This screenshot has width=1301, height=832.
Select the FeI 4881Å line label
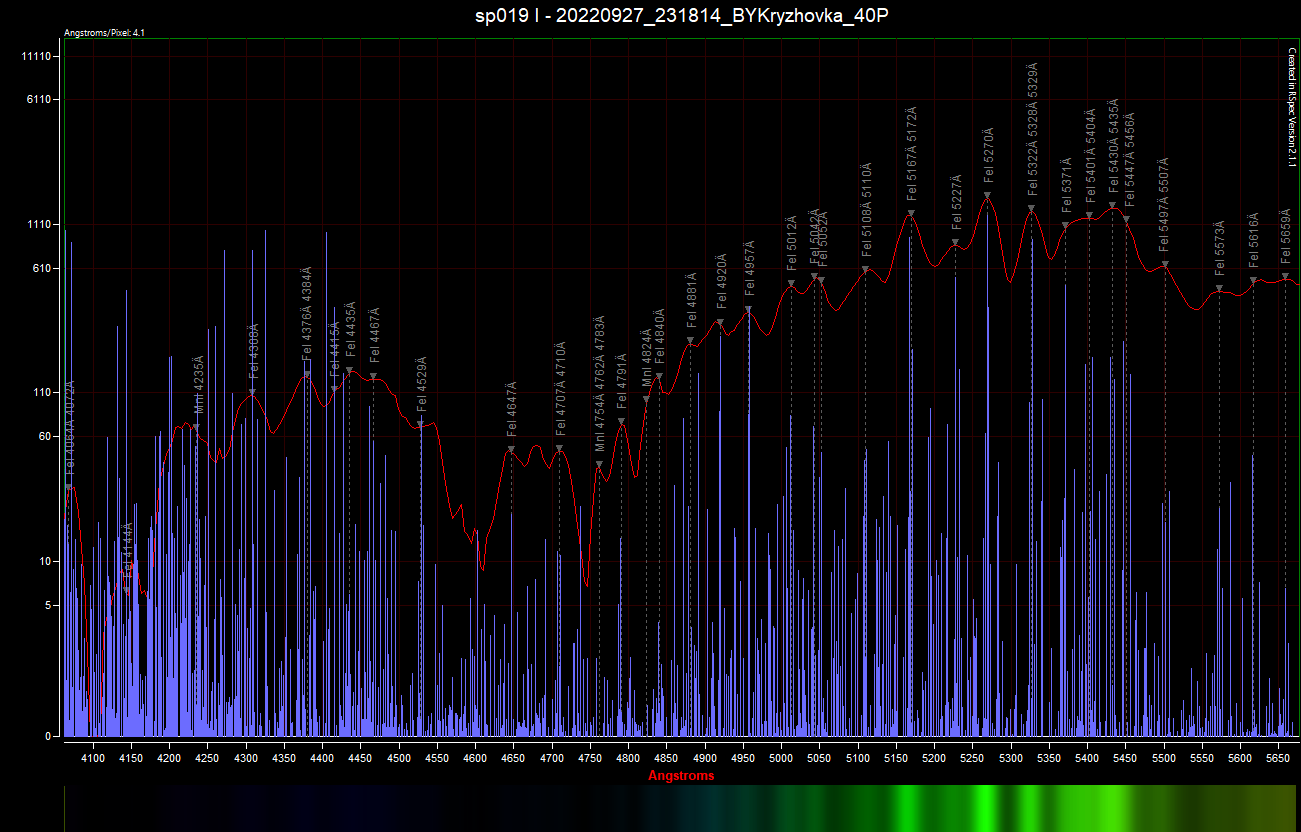pyautogui.click(x=691, y=301)
